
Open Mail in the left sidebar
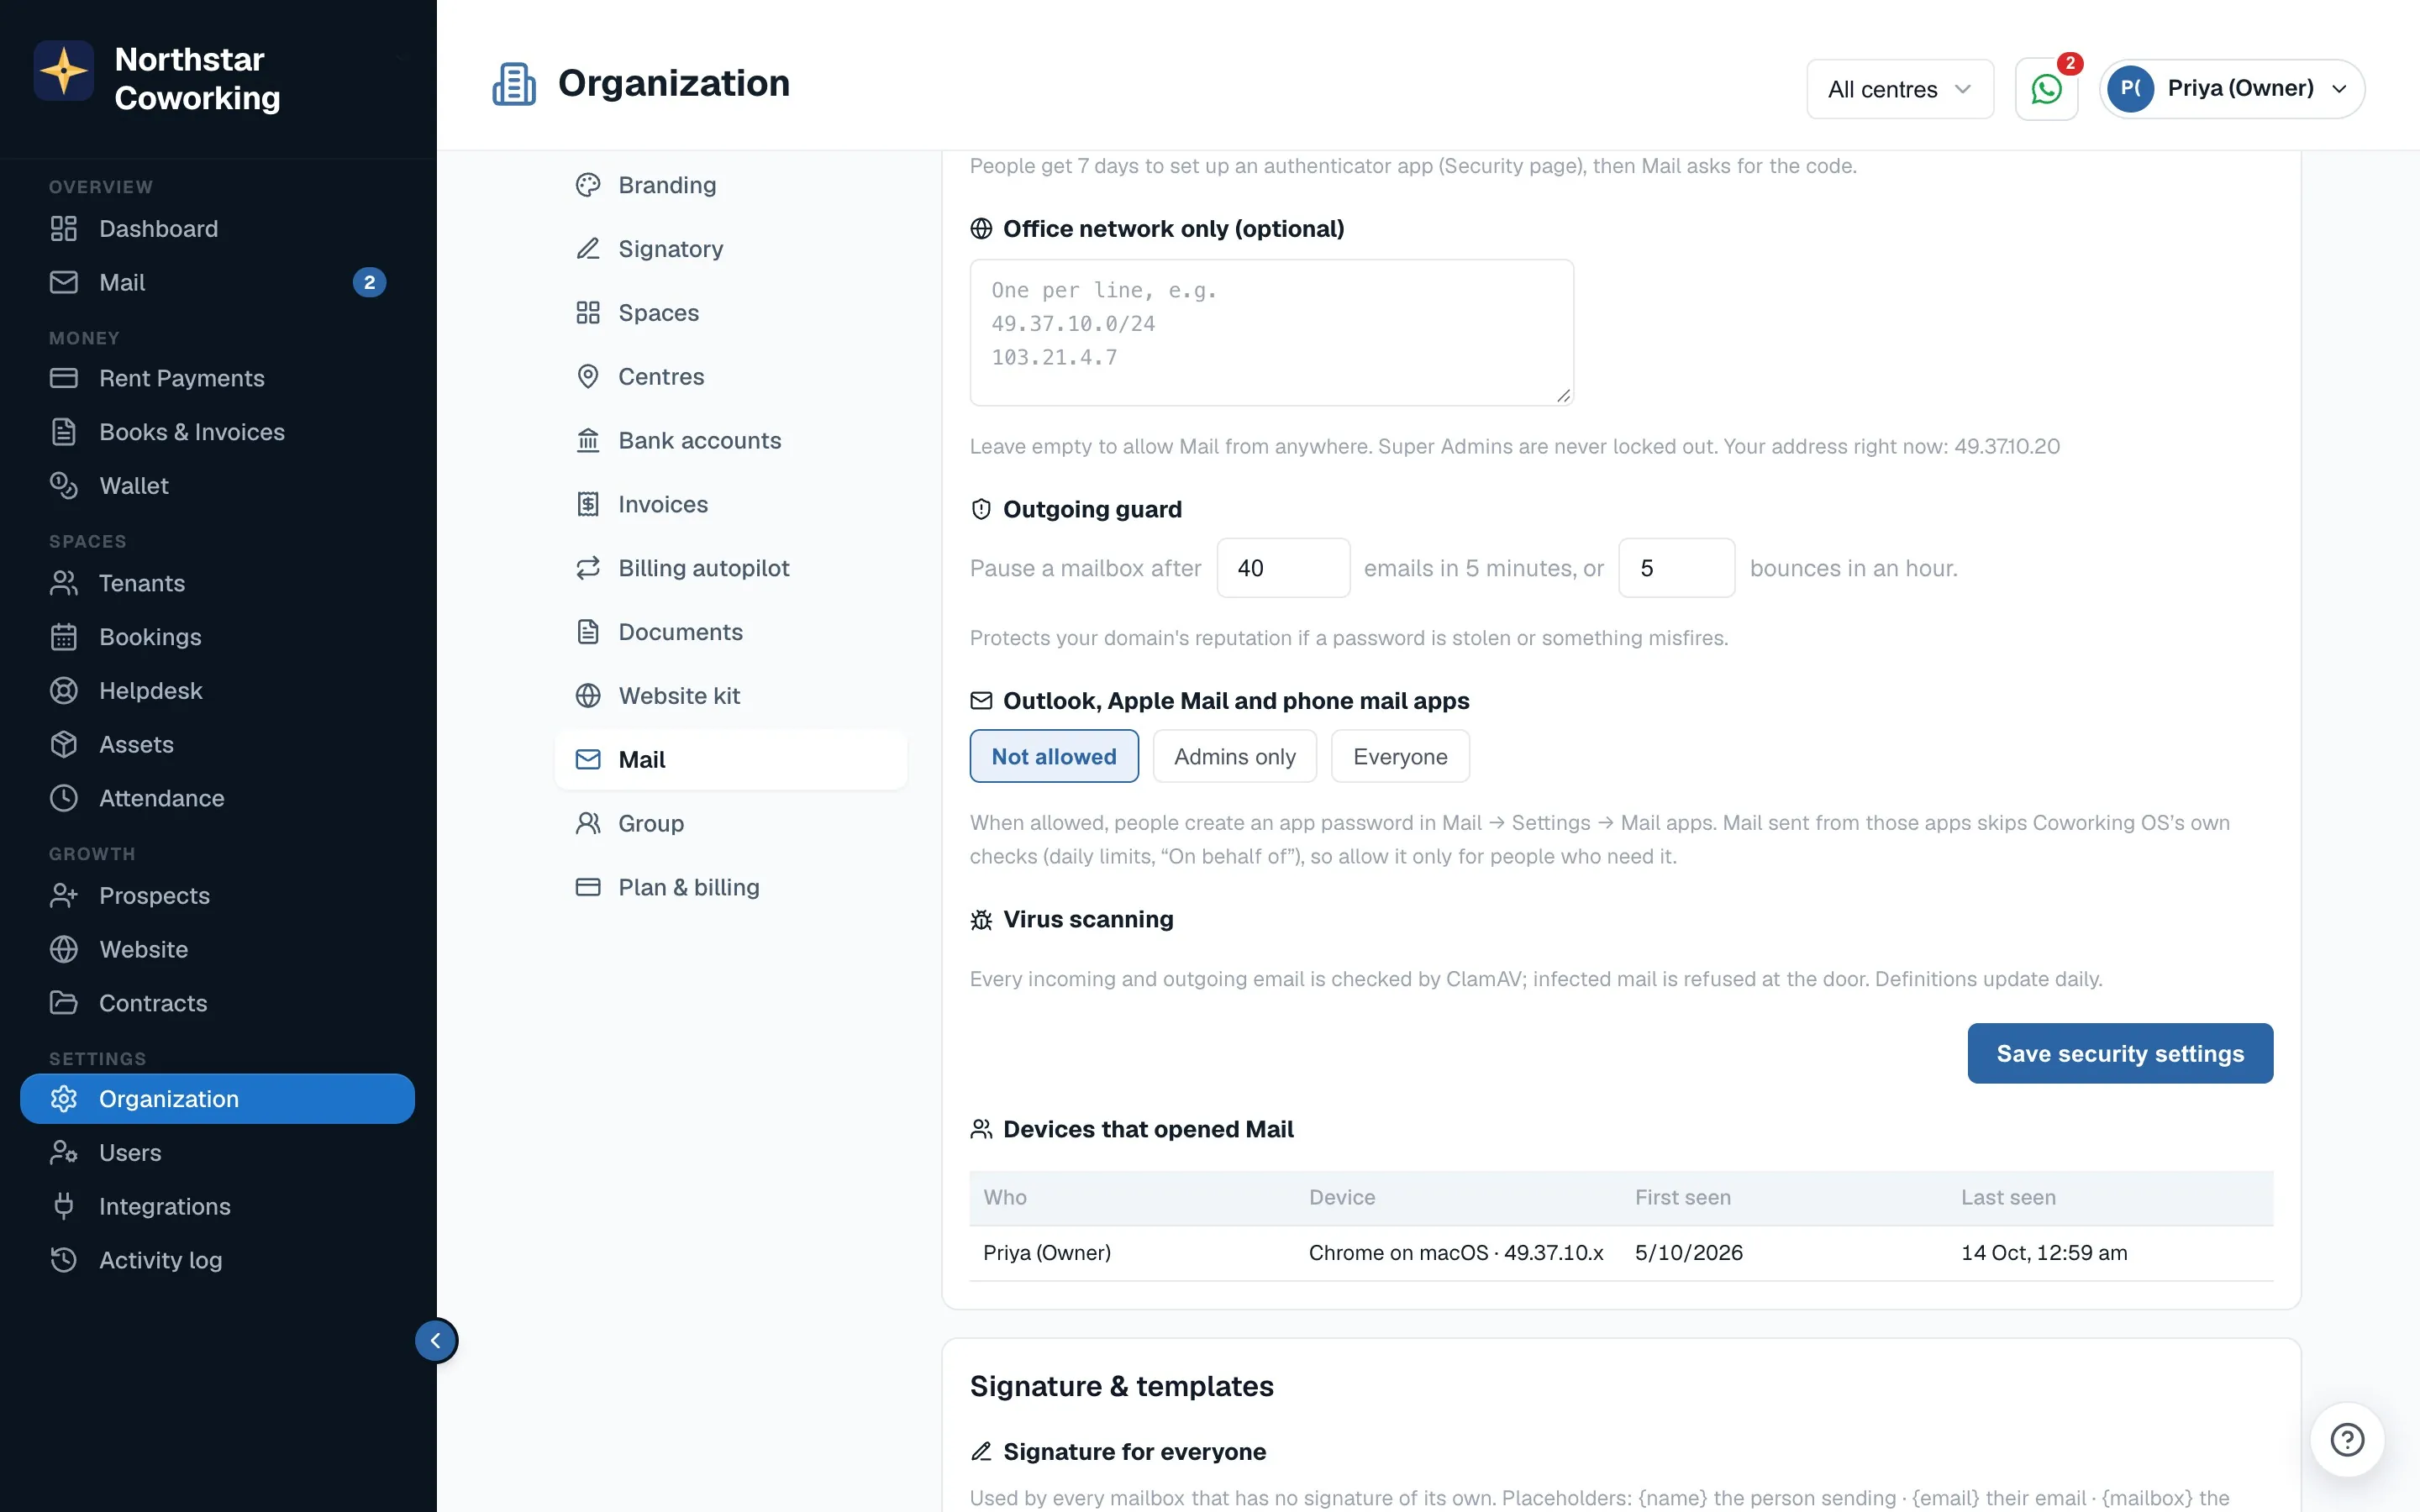click(x=217, y=283)
